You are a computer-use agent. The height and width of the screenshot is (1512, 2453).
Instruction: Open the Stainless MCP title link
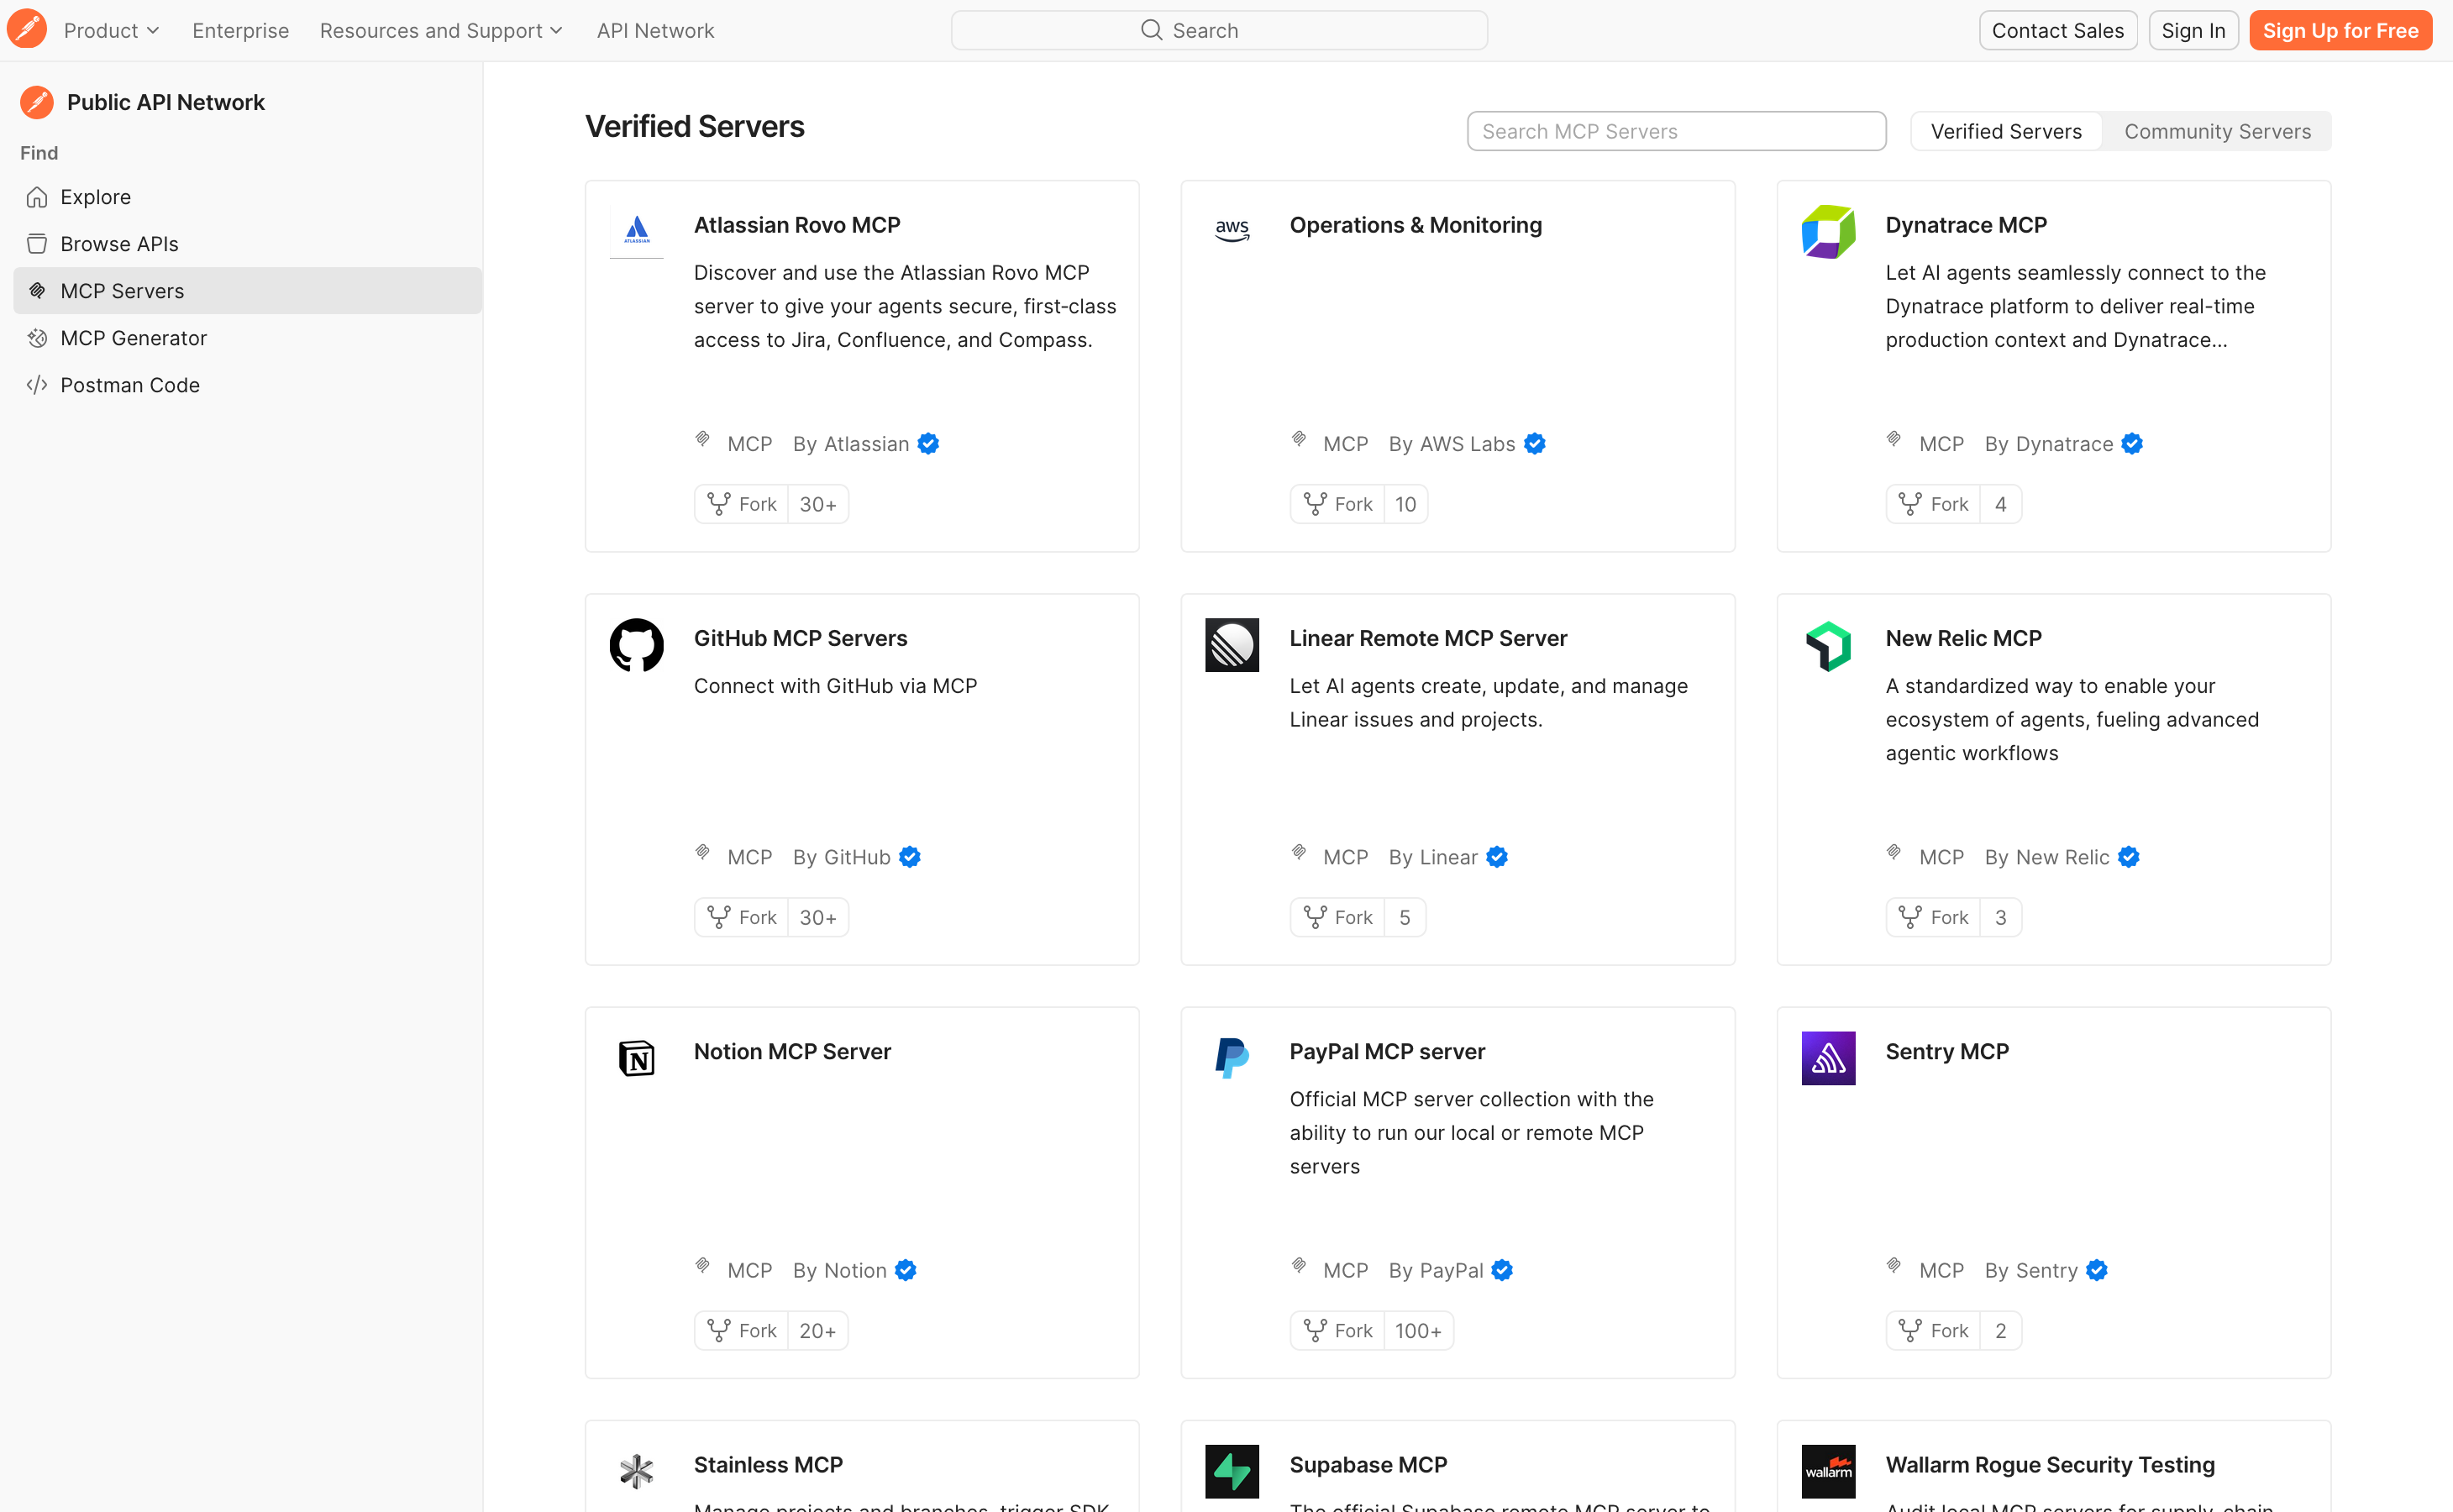coord(768,1464)
